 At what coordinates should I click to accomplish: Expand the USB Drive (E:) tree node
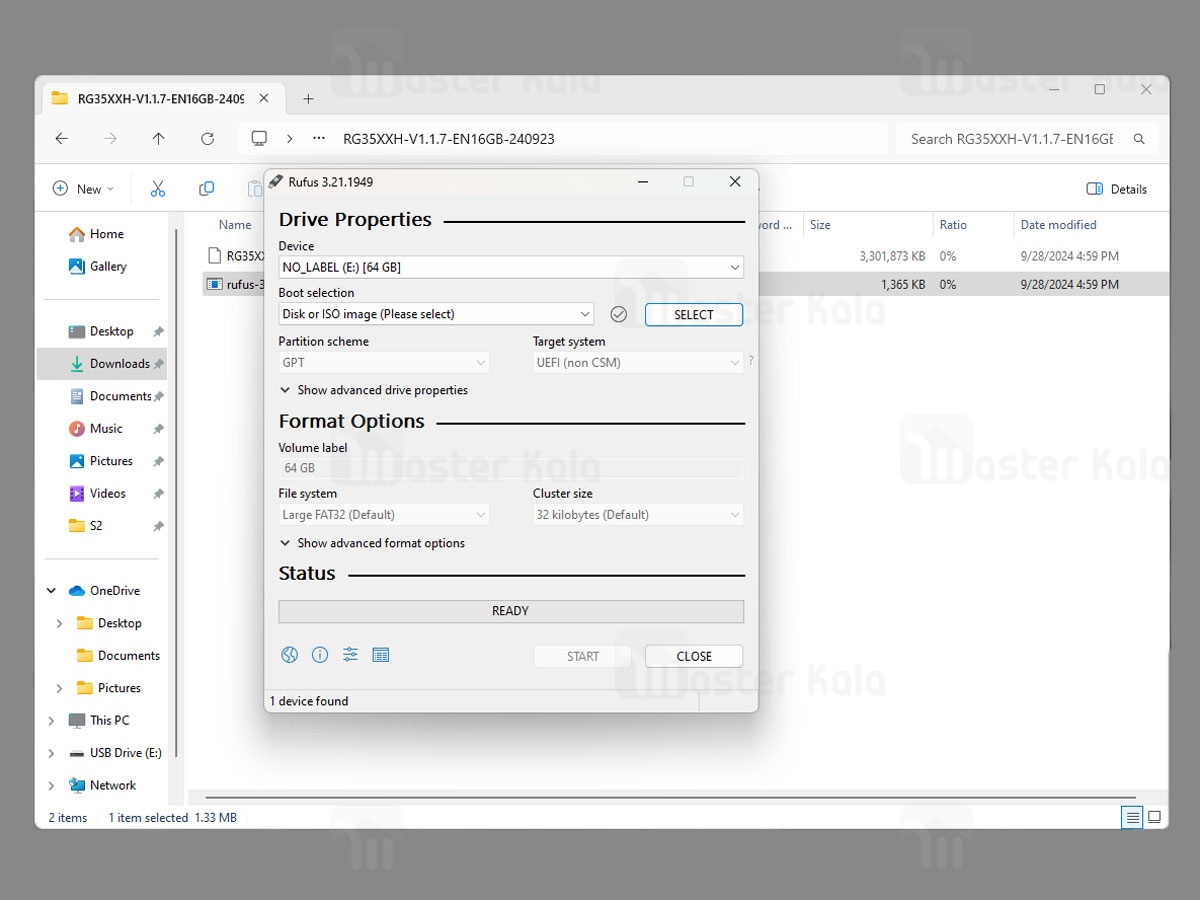pyautogui.click(x=52, y=753)
